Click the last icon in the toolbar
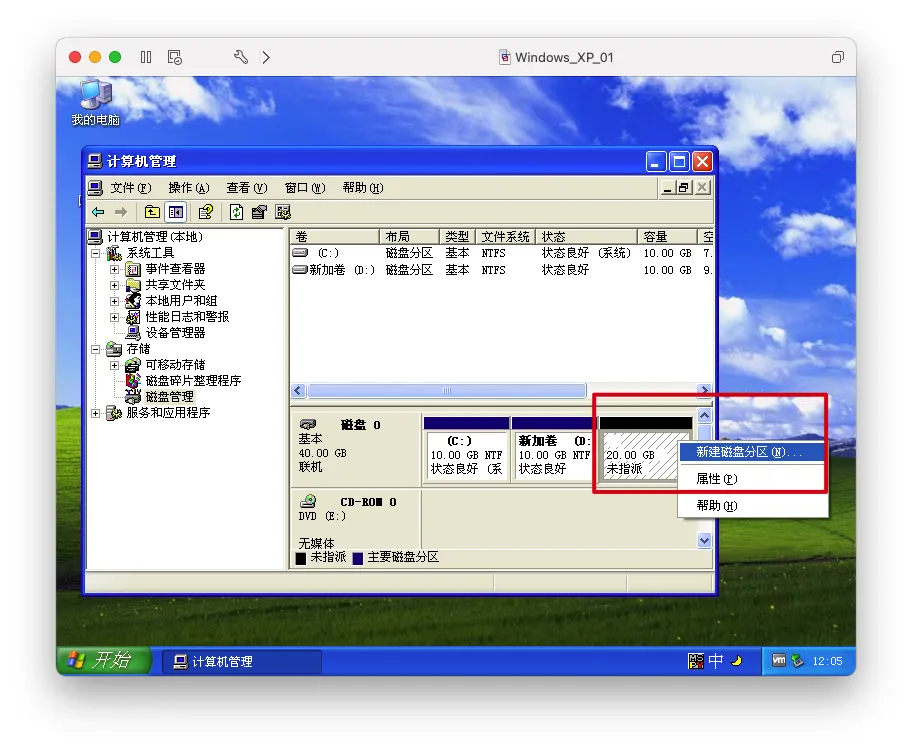Image resolution: width=912 pixels, height=750 pixels. pos(283,212)
